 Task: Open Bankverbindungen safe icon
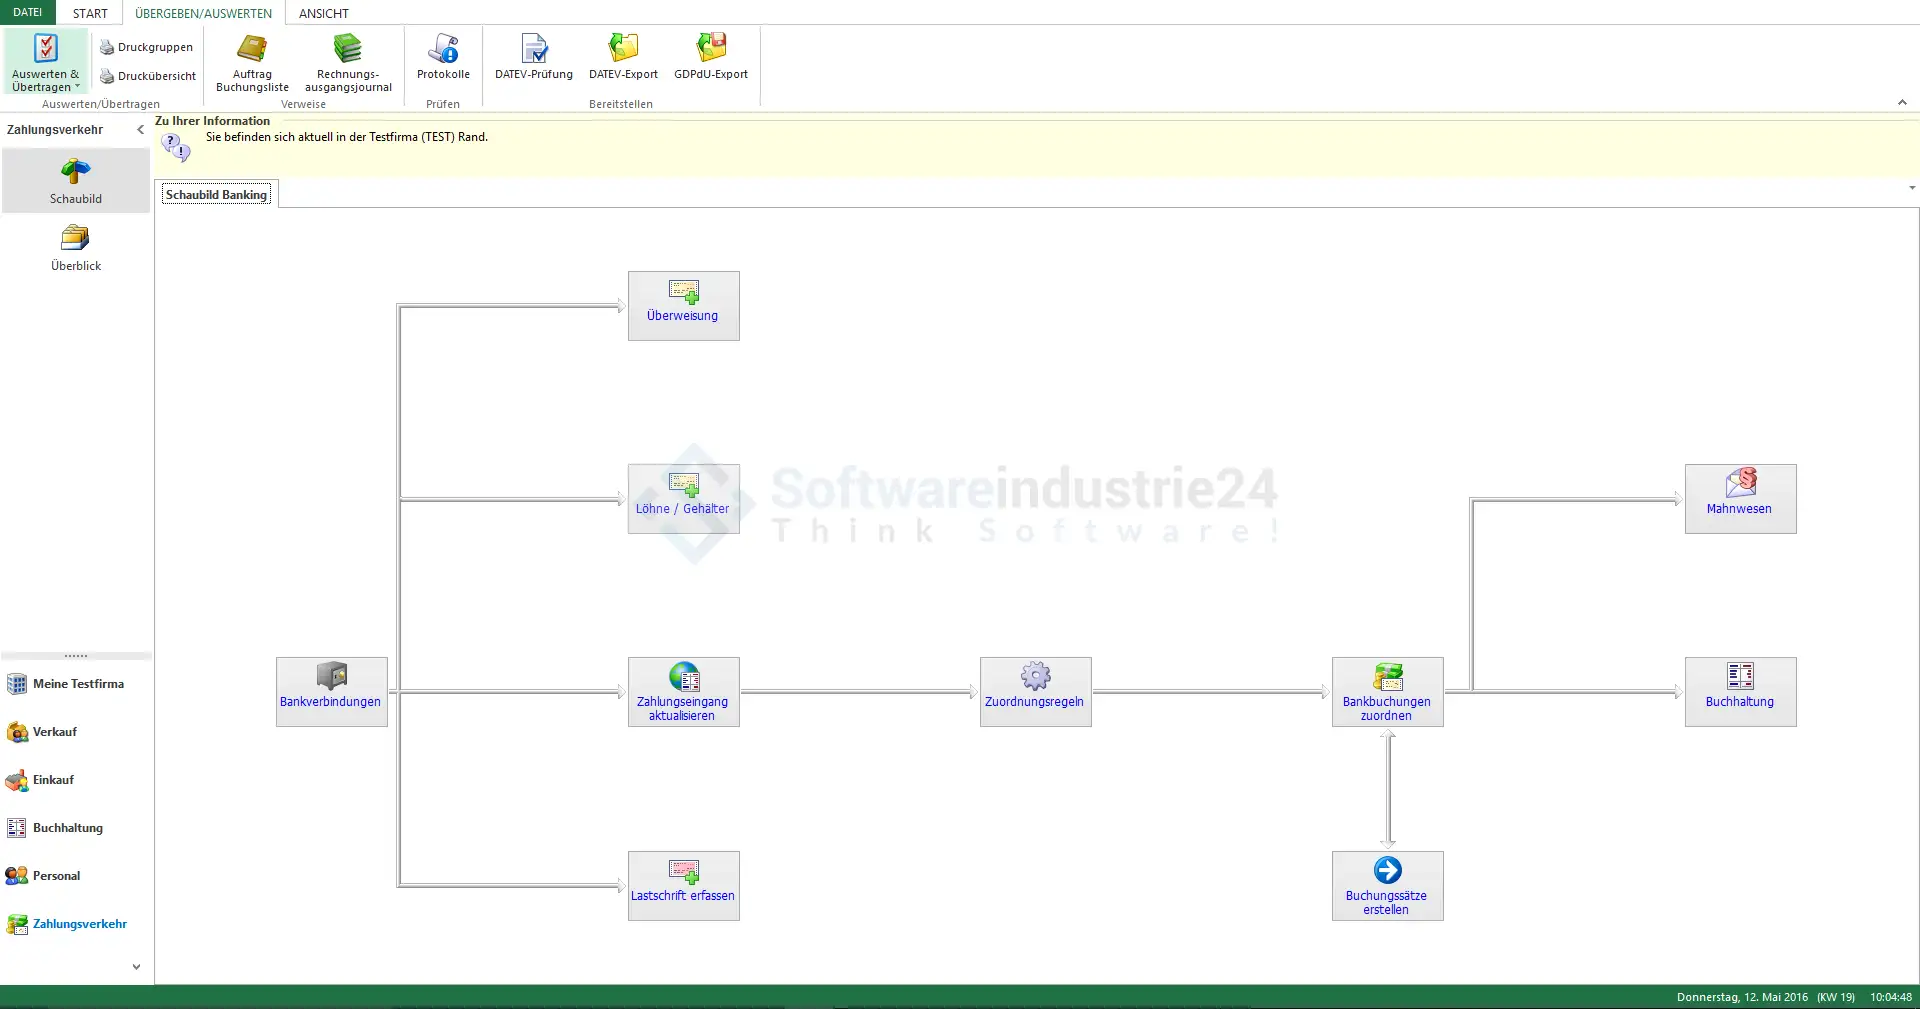(x=331, y=677)
